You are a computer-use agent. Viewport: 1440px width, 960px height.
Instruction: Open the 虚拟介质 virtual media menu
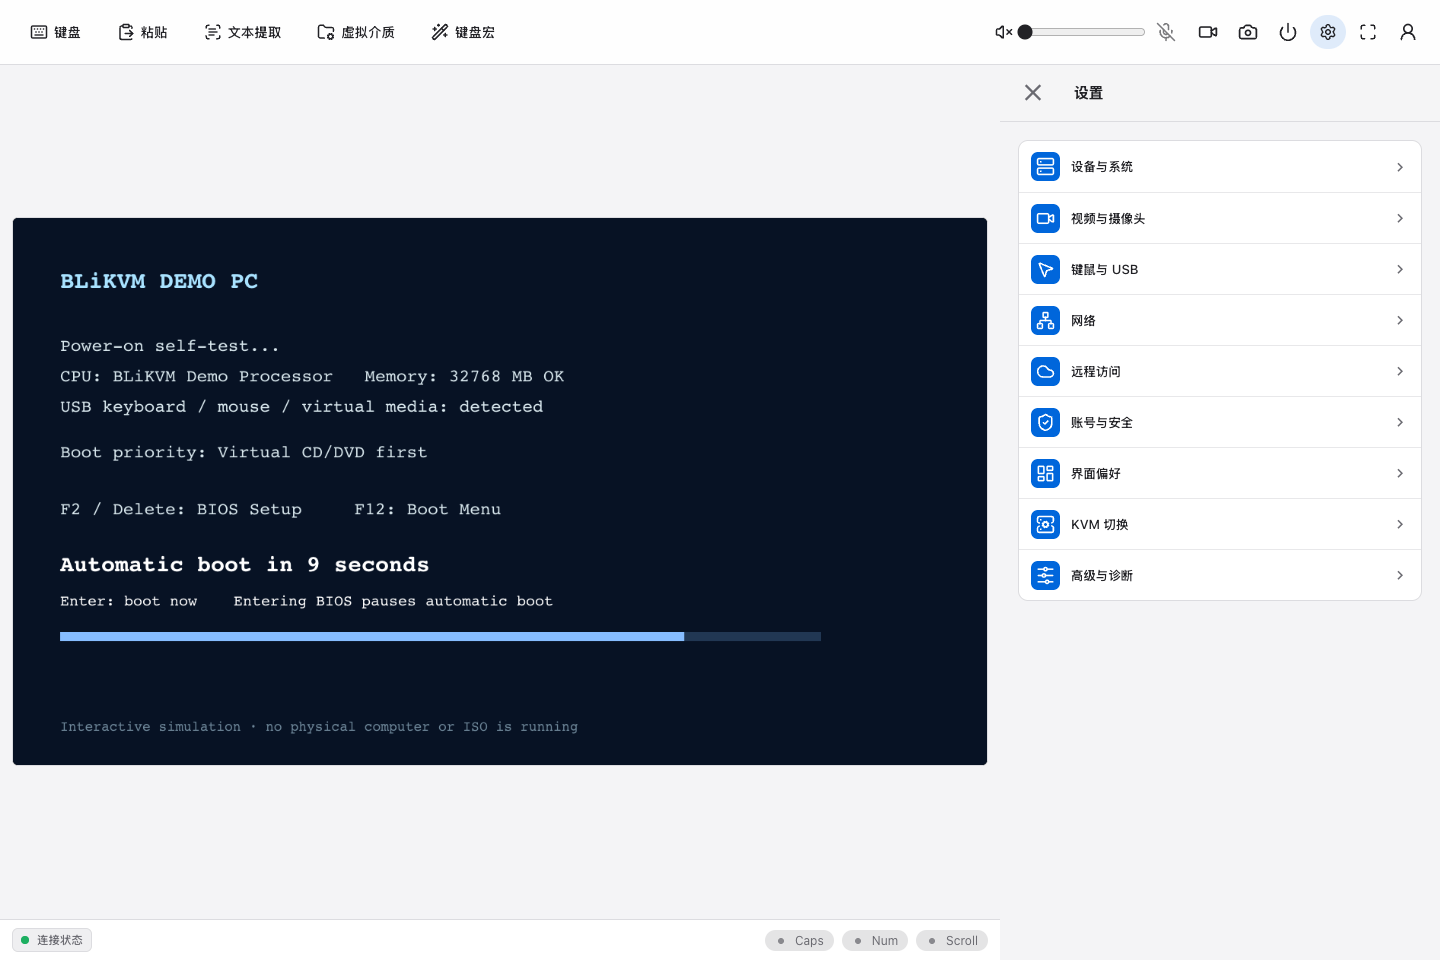[356, 32]
